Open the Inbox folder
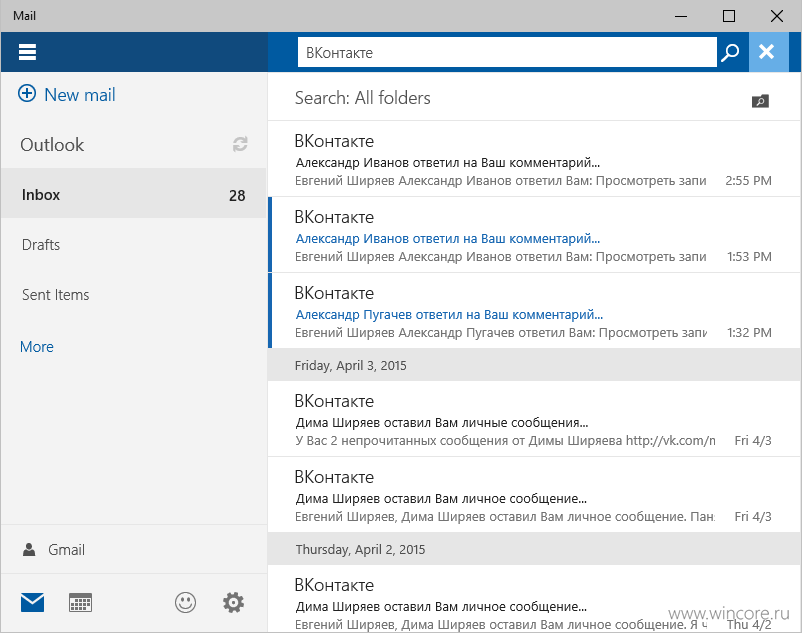This screenshot has width=802, height=633. [133, 194]
